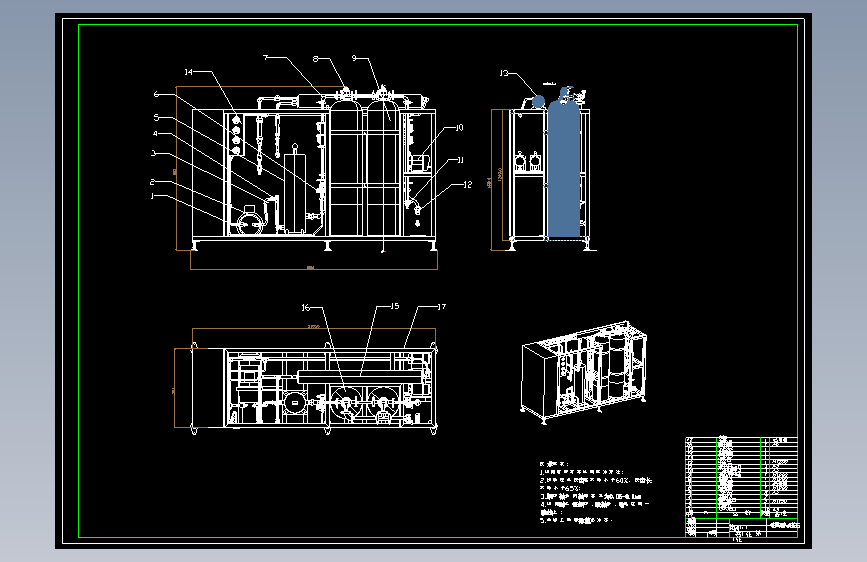Select balloon number 6 callout
The height and width of the screenshot is (562, 867).
pos(156,95)
